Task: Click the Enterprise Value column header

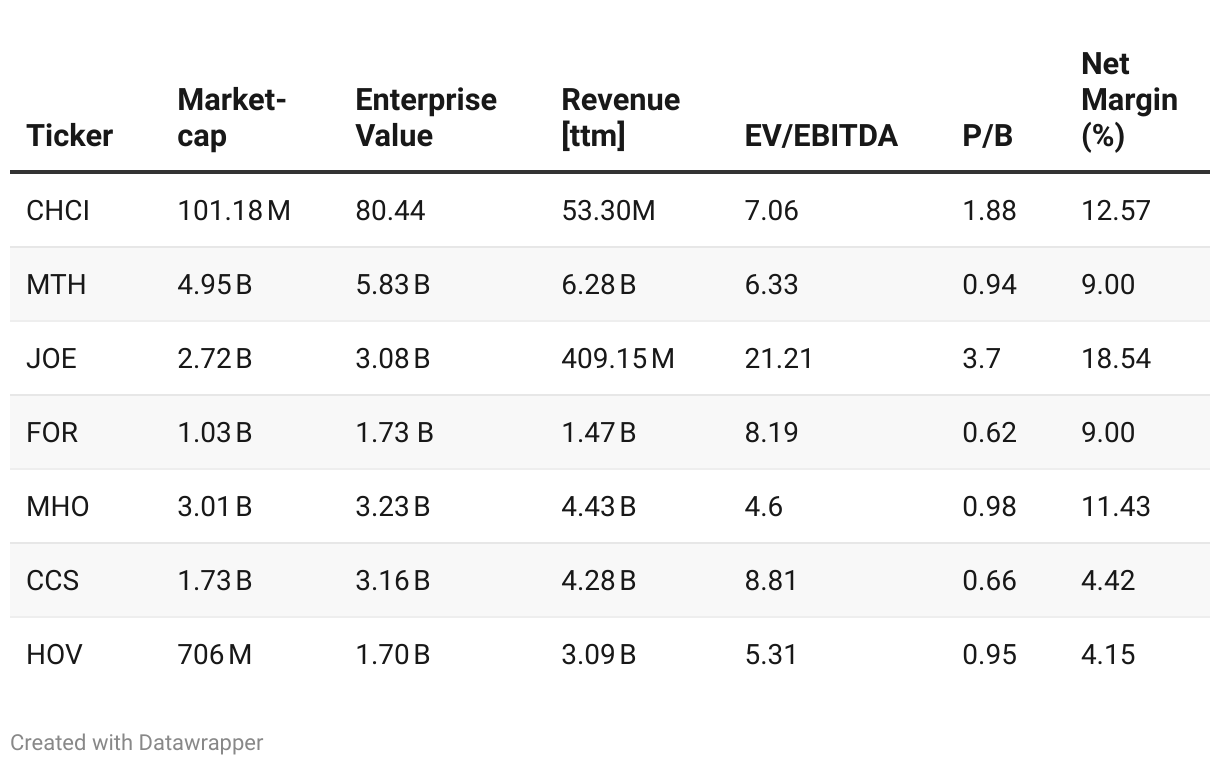Action: (425, 118)
